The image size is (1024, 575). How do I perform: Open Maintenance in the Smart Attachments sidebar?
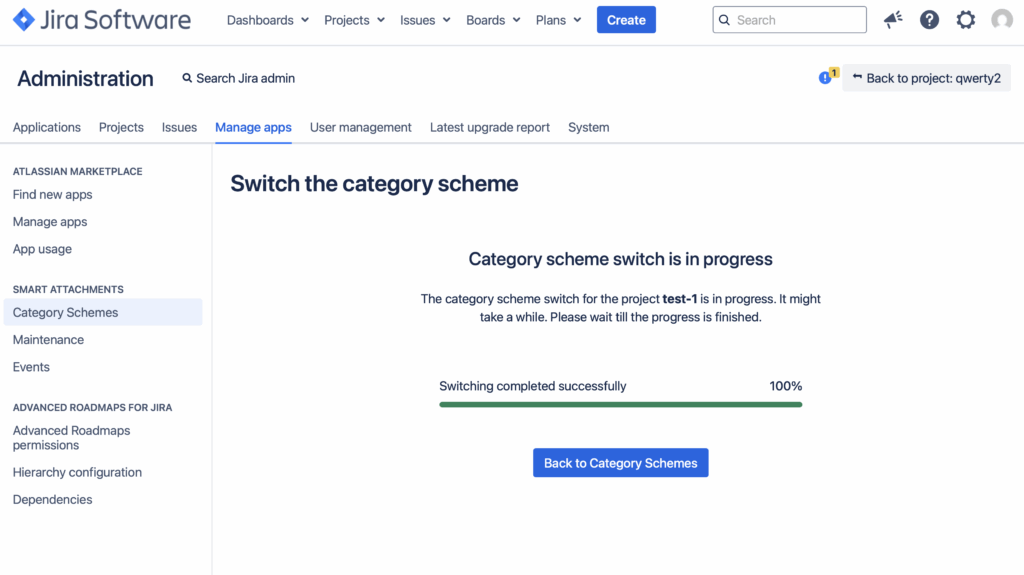click(48, 340)
